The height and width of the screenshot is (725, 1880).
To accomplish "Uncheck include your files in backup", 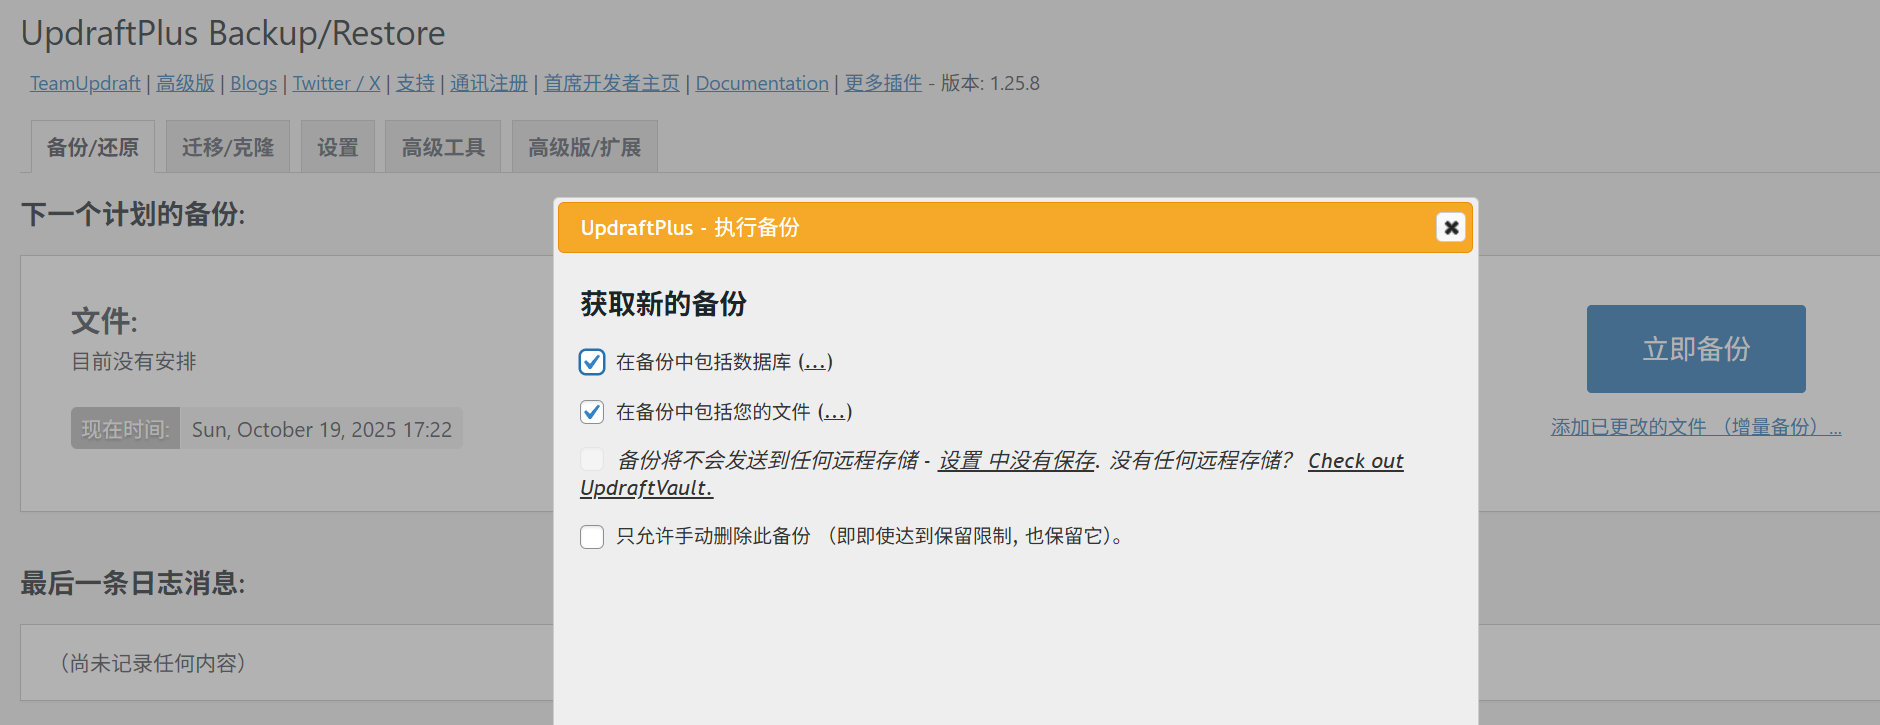I will (x=592, y=412).
